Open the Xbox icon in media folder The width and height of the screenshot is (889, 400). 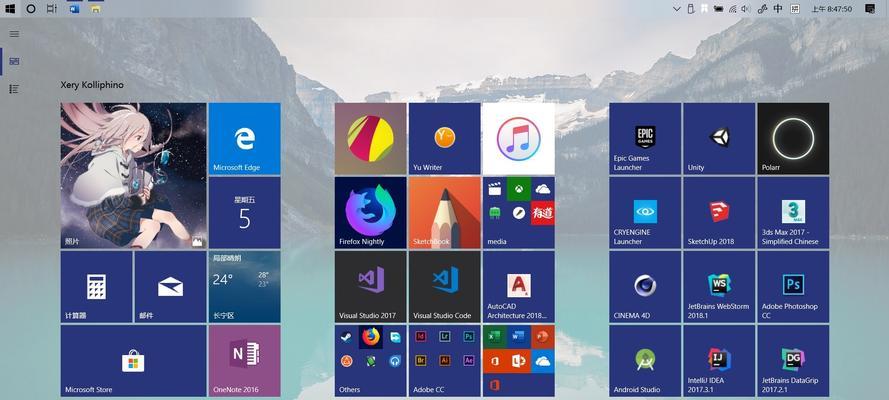pyautogui.click(x=518, y=189)
